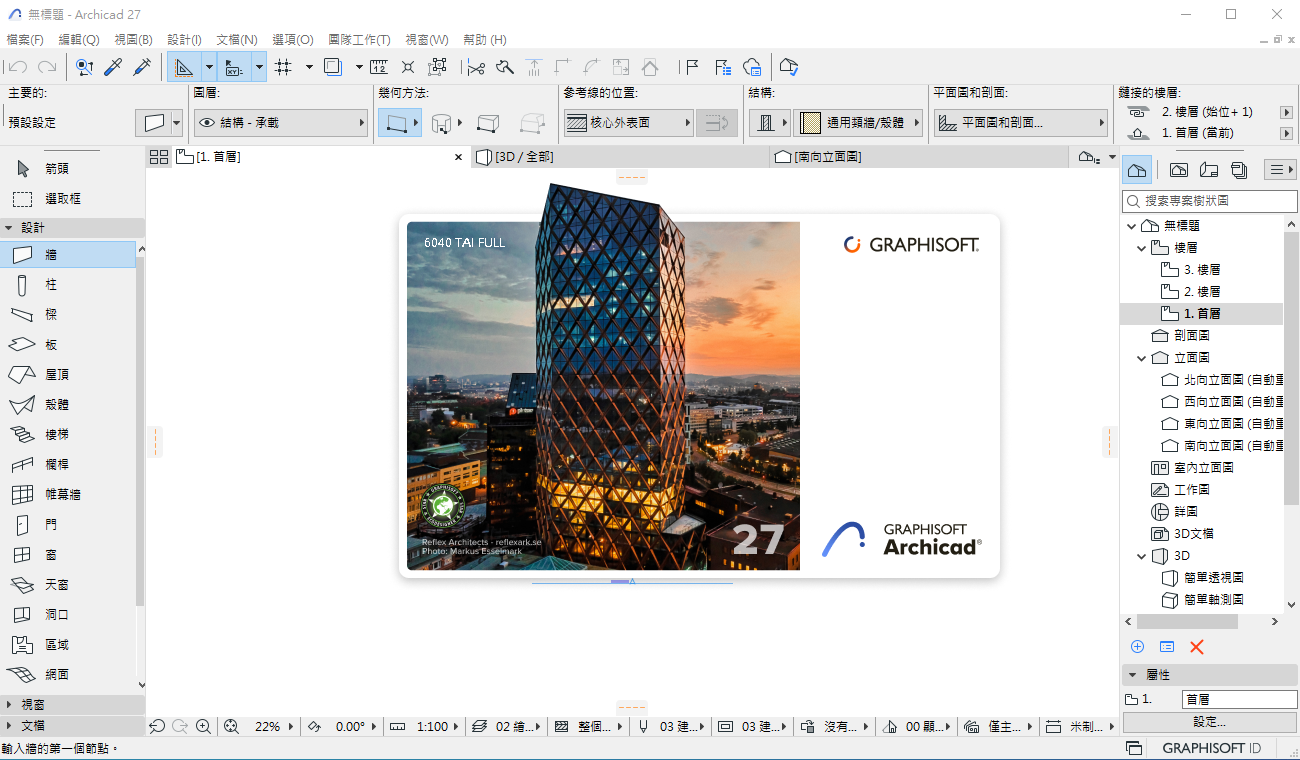Select the 帷幕牆 (Curtain Wall) tool
This screenshot has height=760, width=1300.
[68, 494]
